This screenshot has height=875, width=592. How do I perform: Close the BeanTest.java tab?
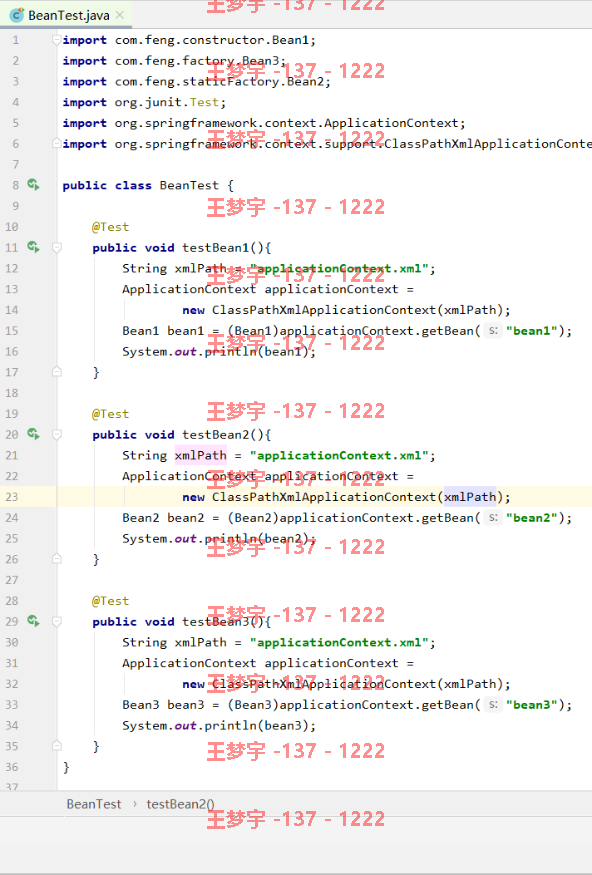point(119,15)
